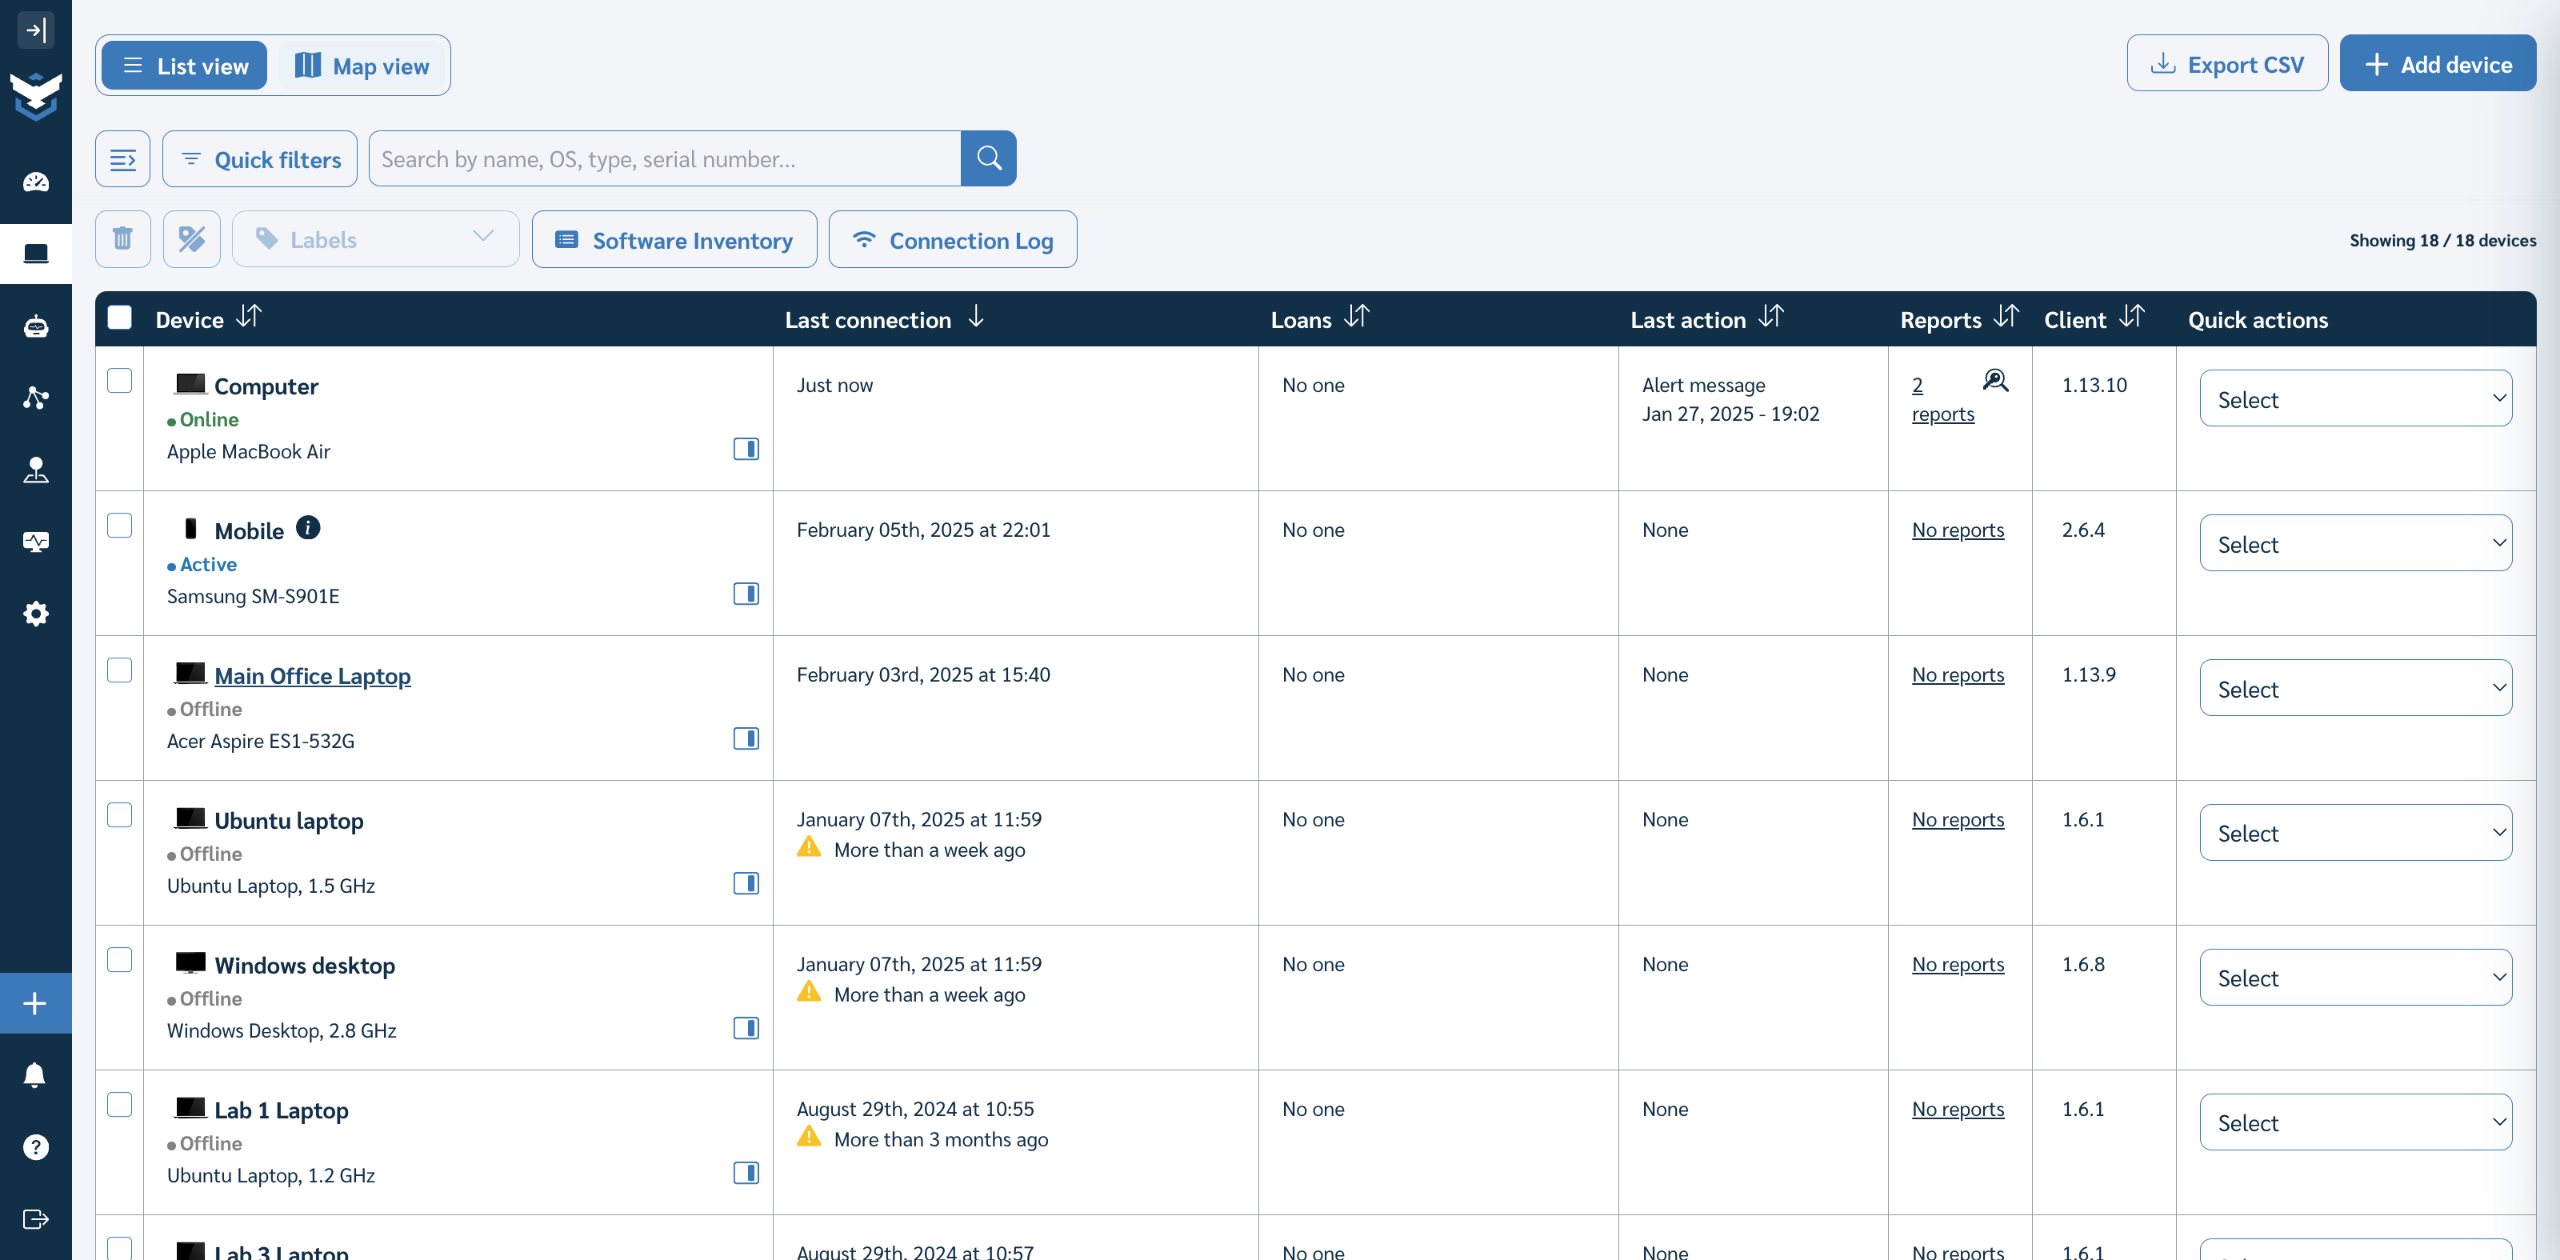
Task: Click the help question mark icon
Action: [35, 1147]
